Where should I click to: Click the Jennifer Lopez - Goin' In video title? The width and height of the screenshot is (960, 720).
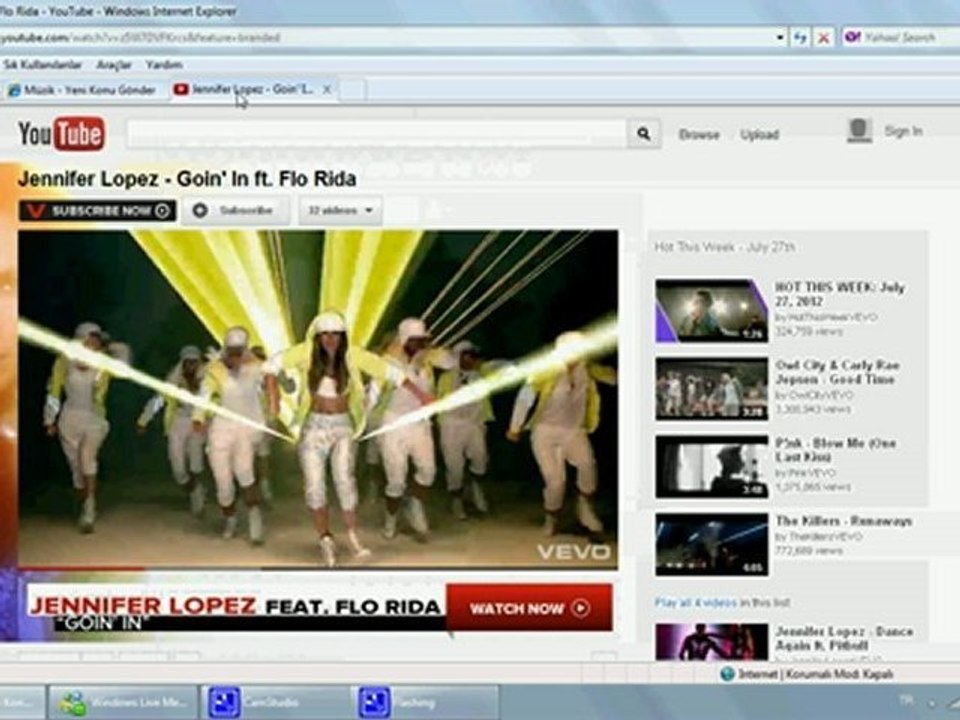[187, 179]
